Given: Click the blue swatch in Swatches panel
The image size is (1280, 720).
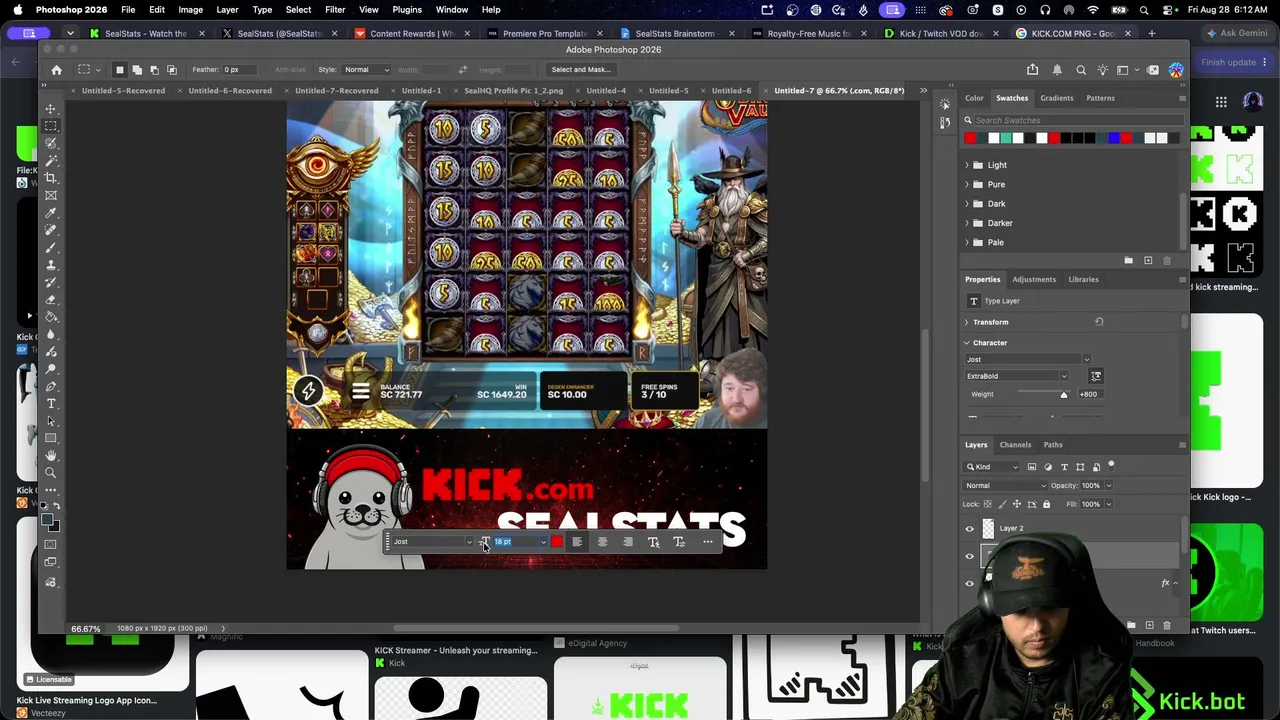Looking at the screenshot, I should (x=1113, y=138).
